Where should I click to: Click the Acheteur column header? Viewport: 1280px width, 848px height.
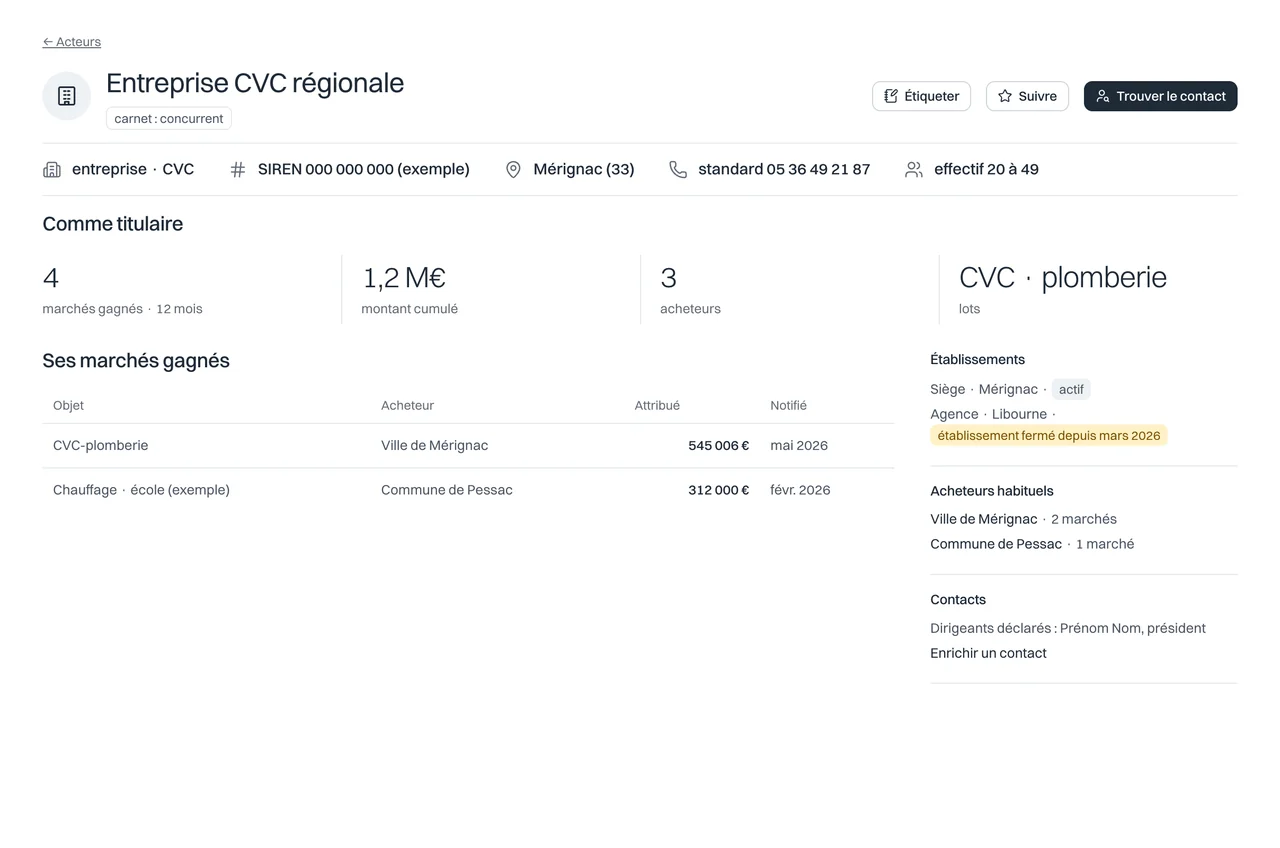coord(407,405)
